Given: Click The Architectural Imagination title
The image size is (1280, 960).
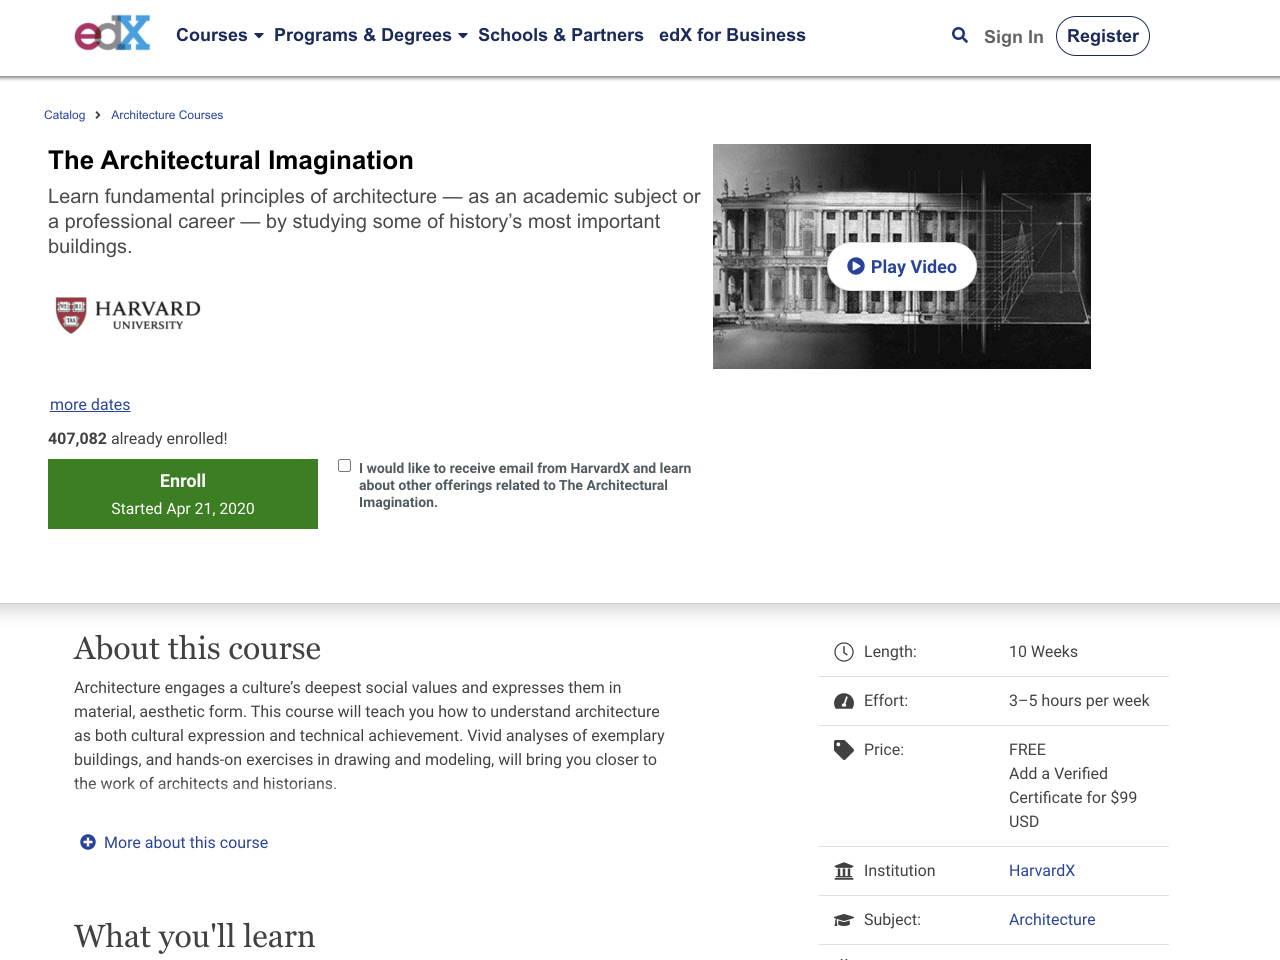Looking at the screenshot, I should tap(231, 160).
